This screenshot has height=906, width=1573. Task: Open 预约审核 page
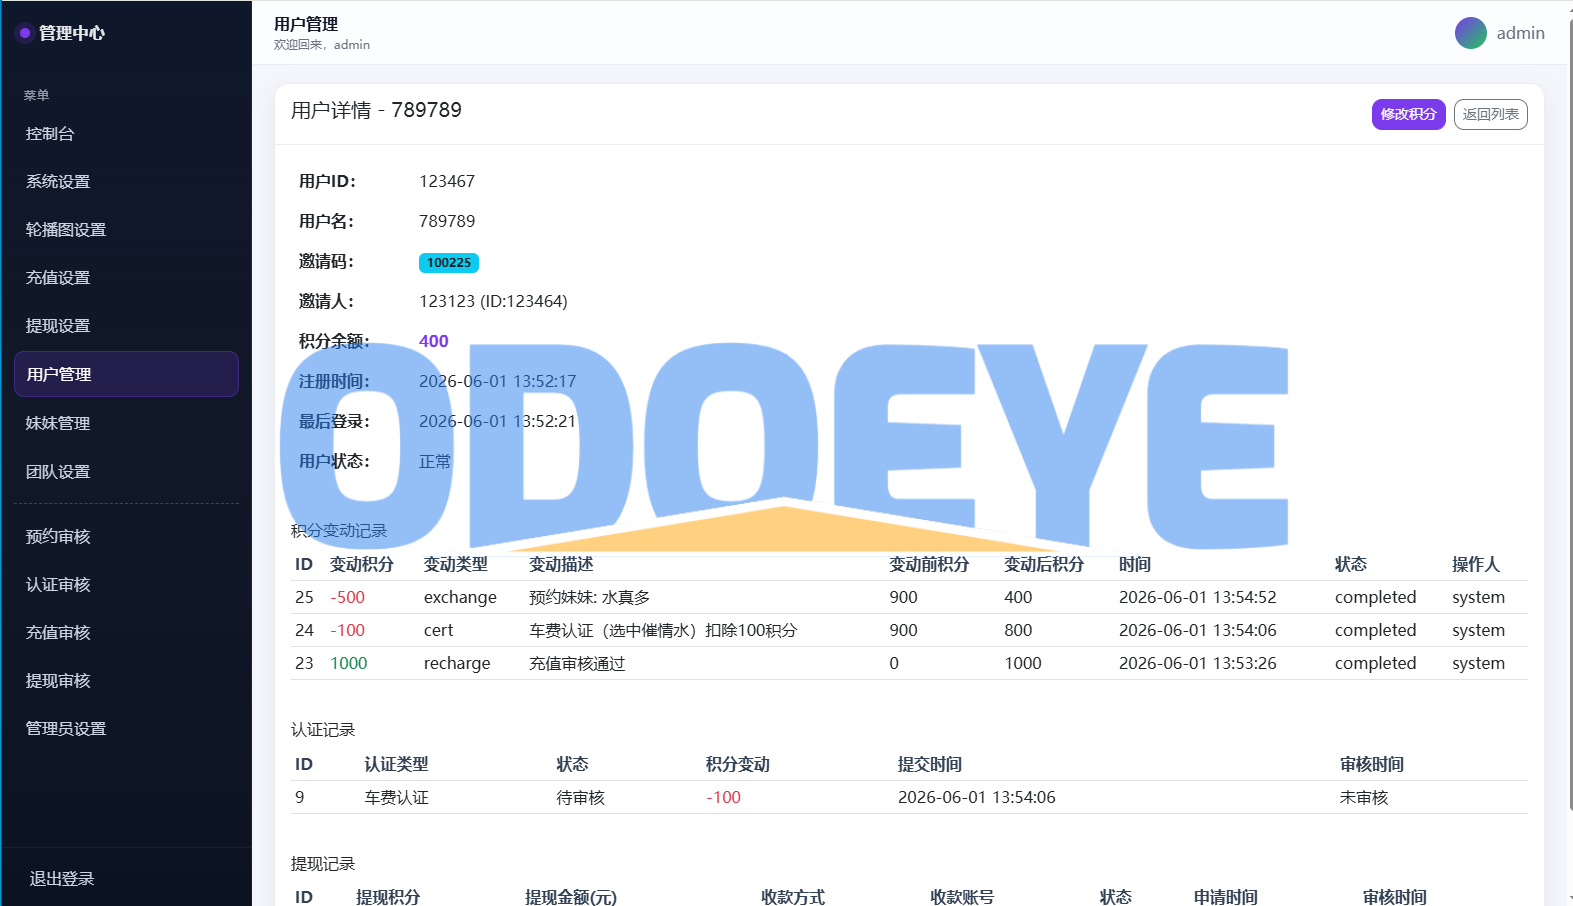(x=126, y=537)
